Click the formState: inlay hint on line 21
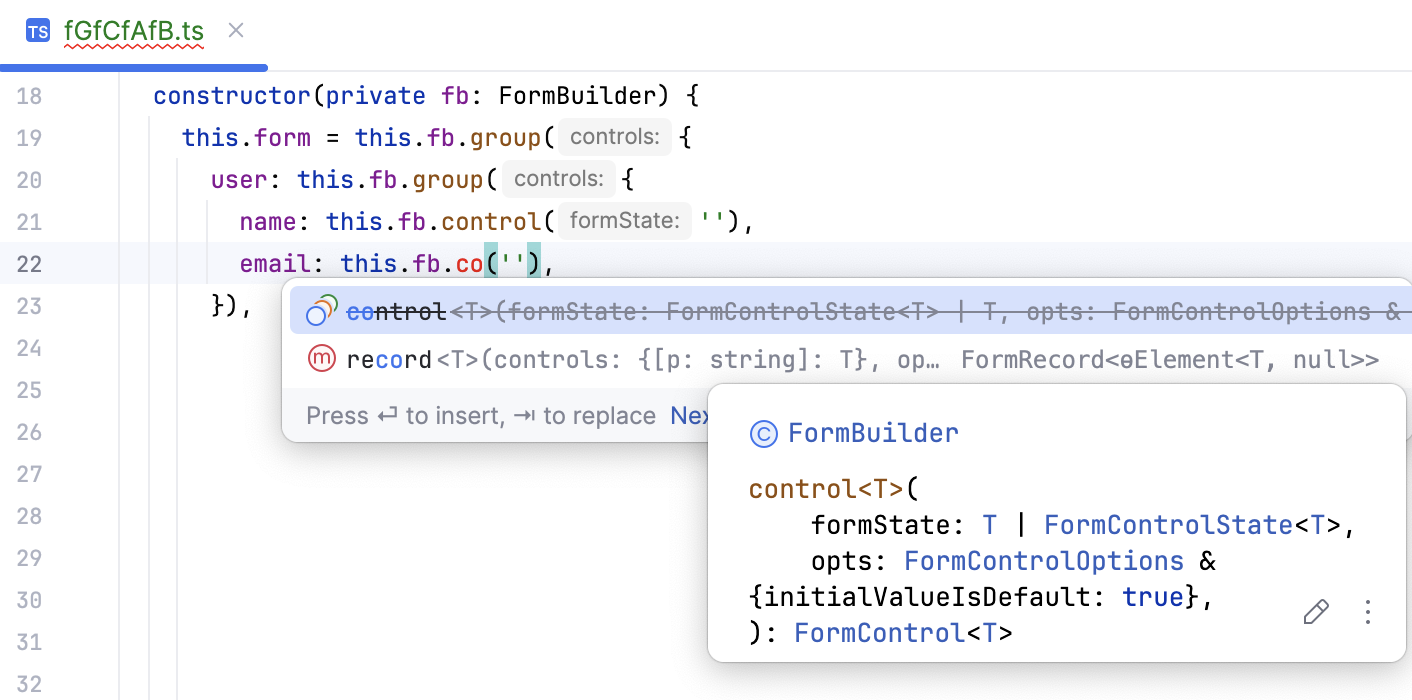Viewport: 1412px width, 700px height. coord(623,220)
